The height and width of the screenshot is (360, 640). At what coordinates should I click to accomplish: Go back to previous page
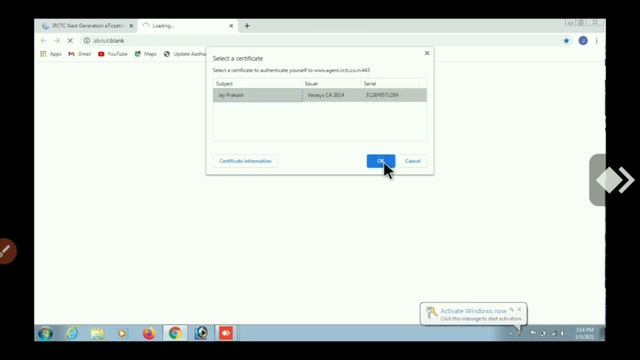point(44,40)
